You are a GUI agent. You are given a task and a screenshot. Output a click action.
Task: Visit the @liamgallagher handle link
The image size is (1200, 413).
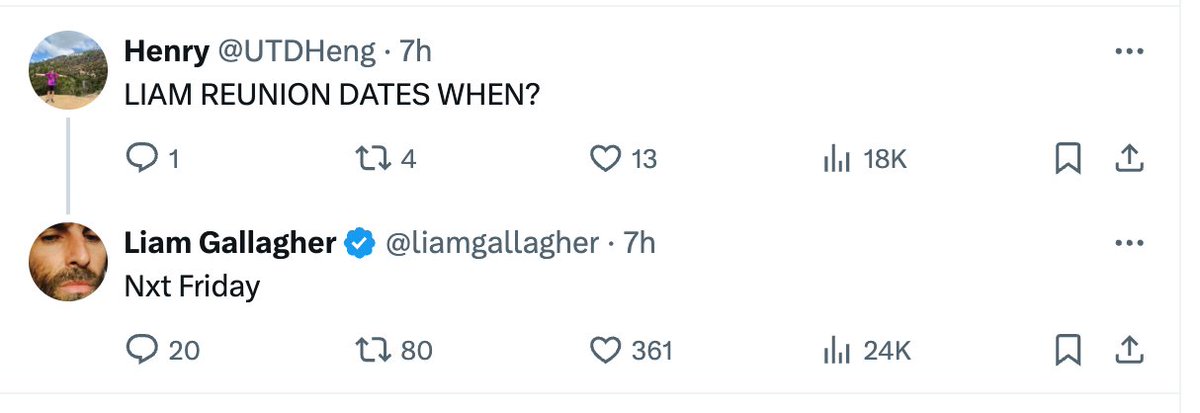492,243
